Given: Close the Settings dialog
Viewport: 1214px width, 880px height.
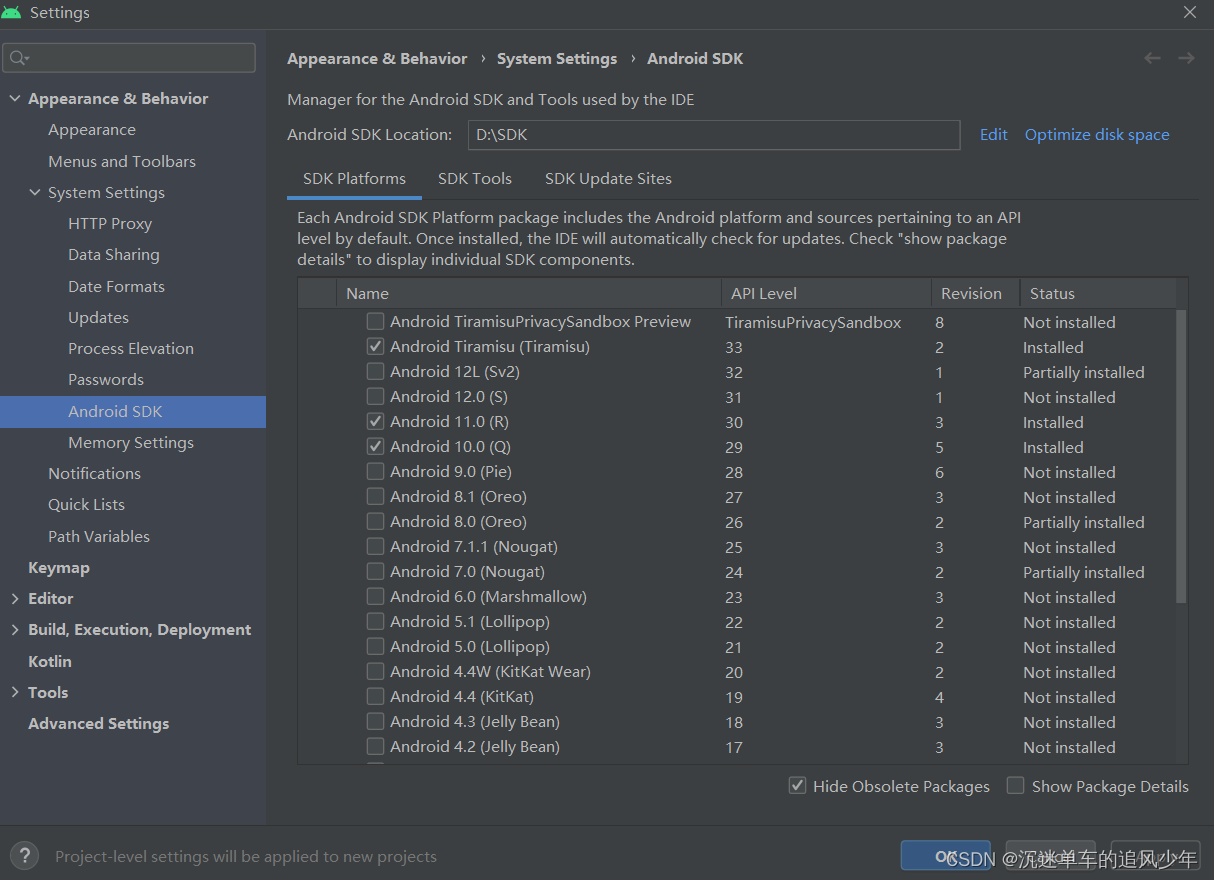Looking at the screenshot, I should coord(1190,13).
